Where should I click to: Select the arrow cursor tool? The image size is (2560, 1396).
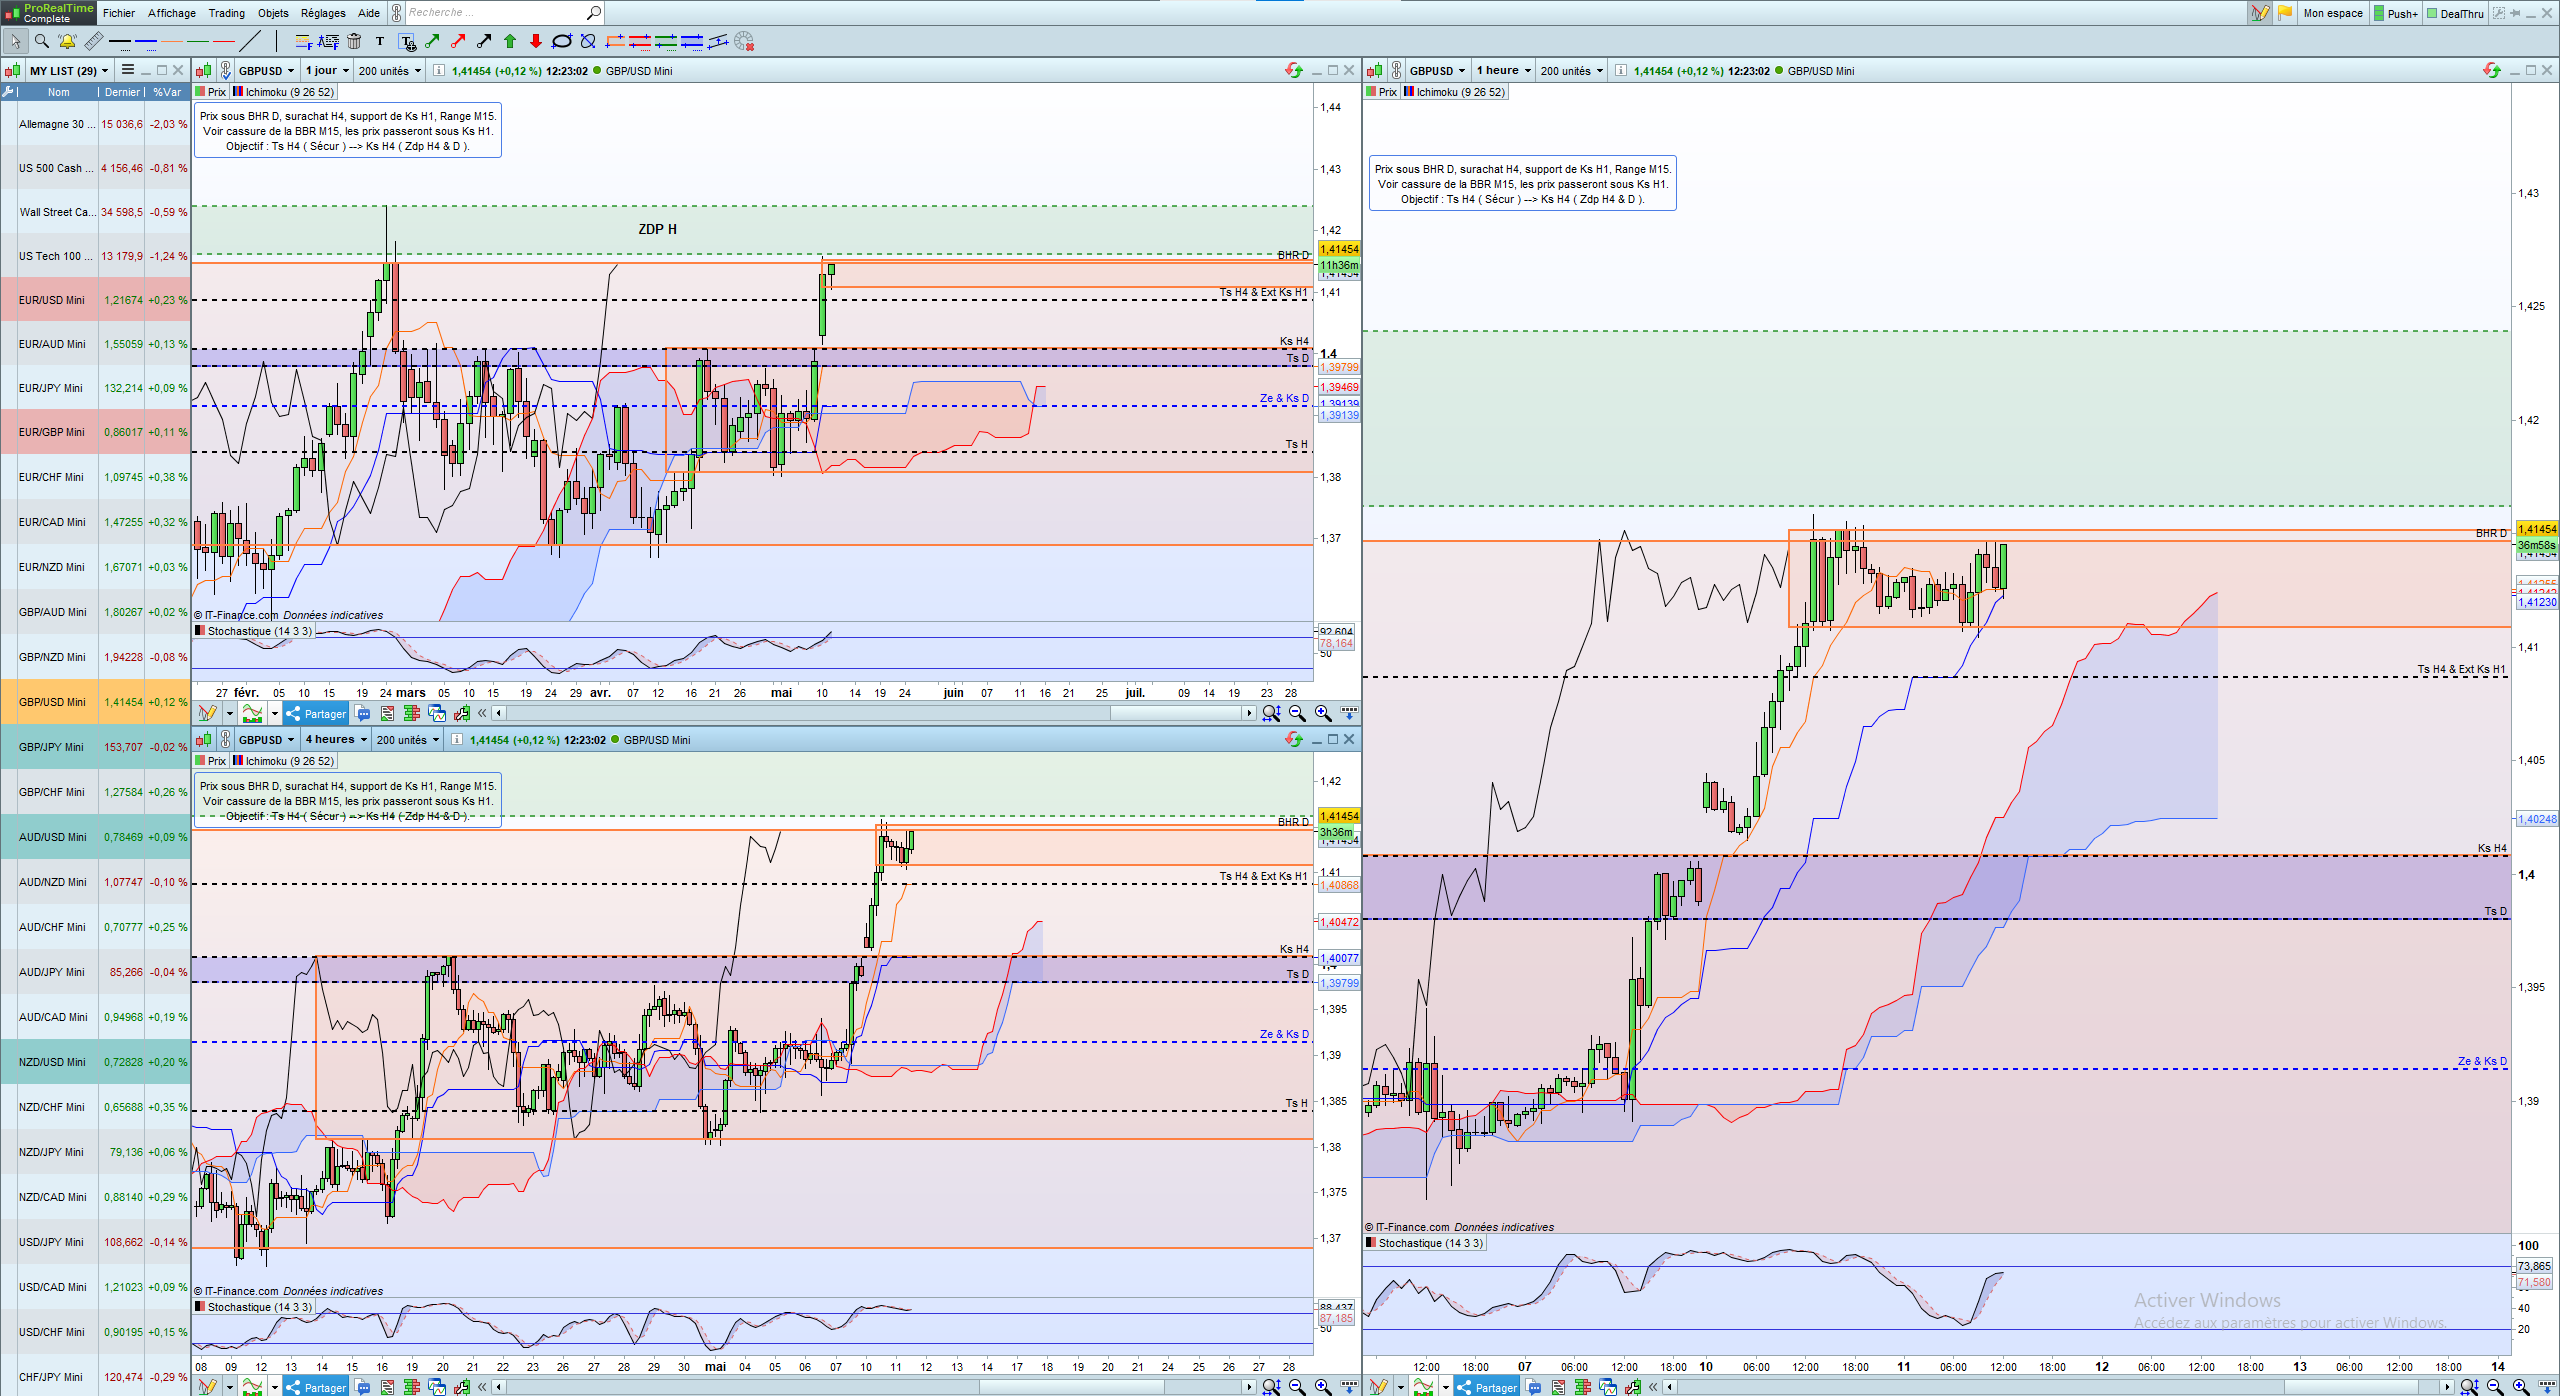pos(16,41)
